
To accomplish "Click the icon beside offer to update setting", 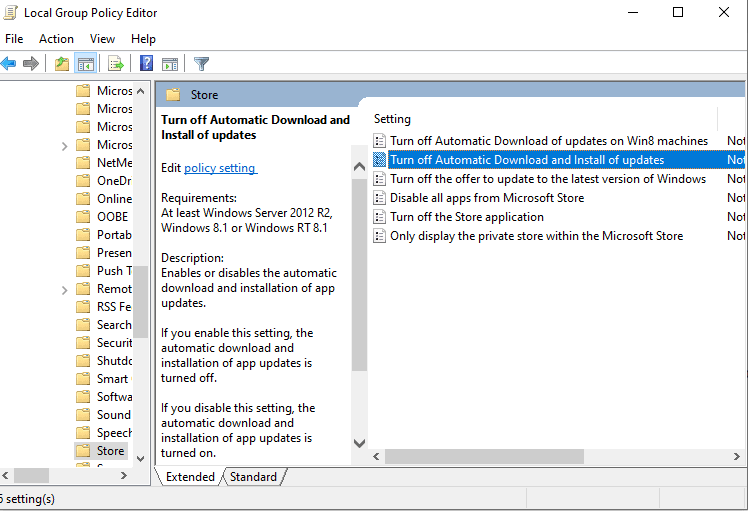I will [x=379, y=179].
